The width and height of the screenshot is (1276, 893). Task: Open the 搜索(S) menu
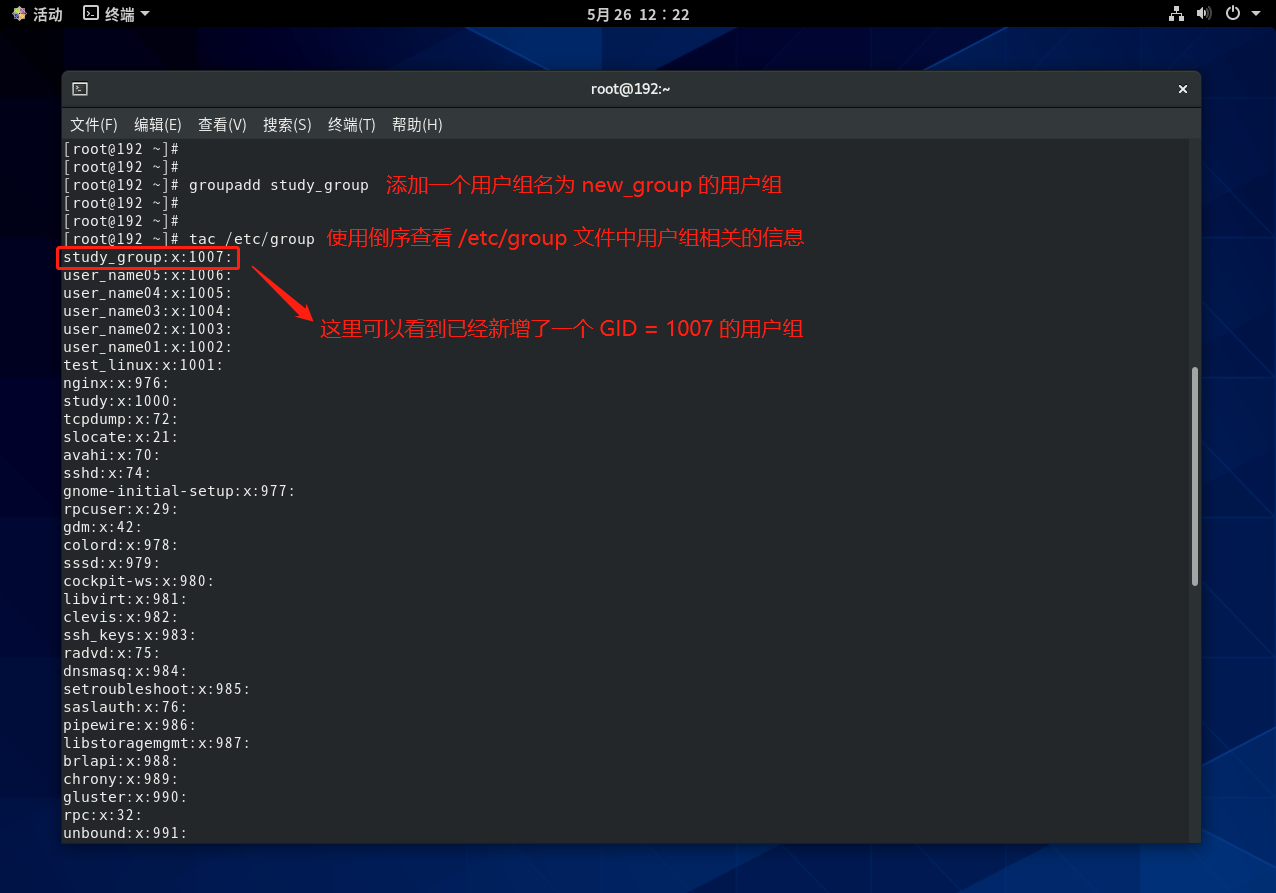[x=287, y=125]
